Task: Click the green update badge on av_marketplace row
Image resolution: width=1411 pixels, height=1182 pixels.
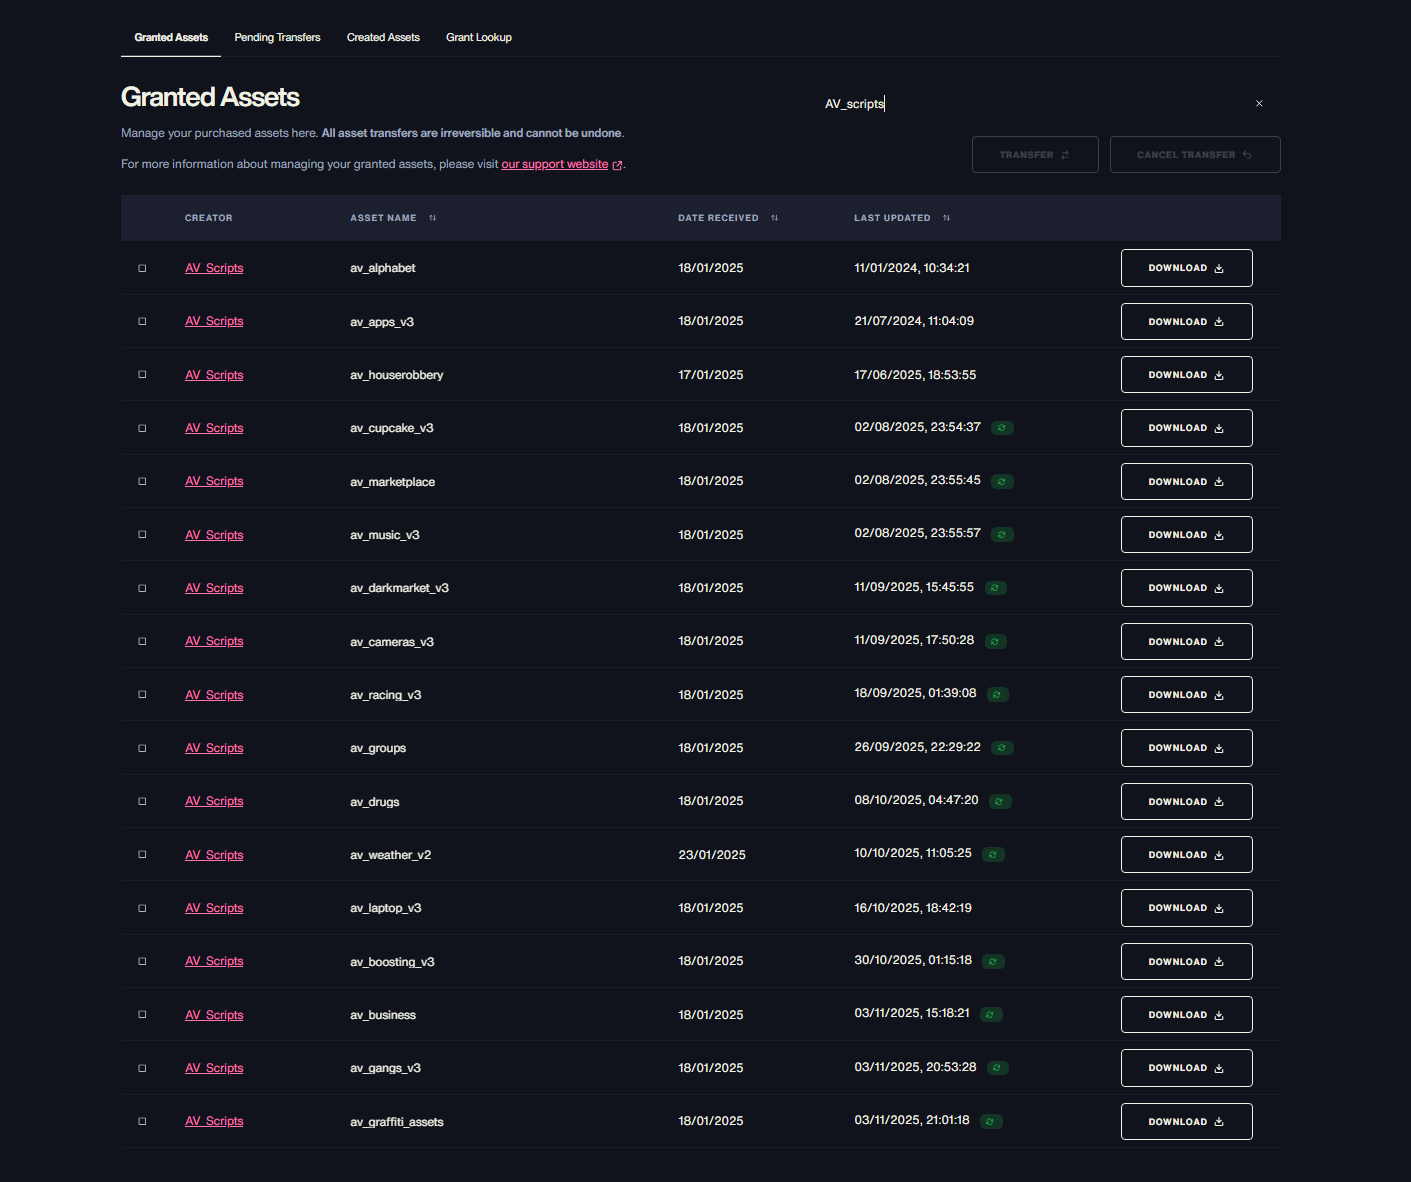Action: pyautogui.click(x=1002, y=482)
